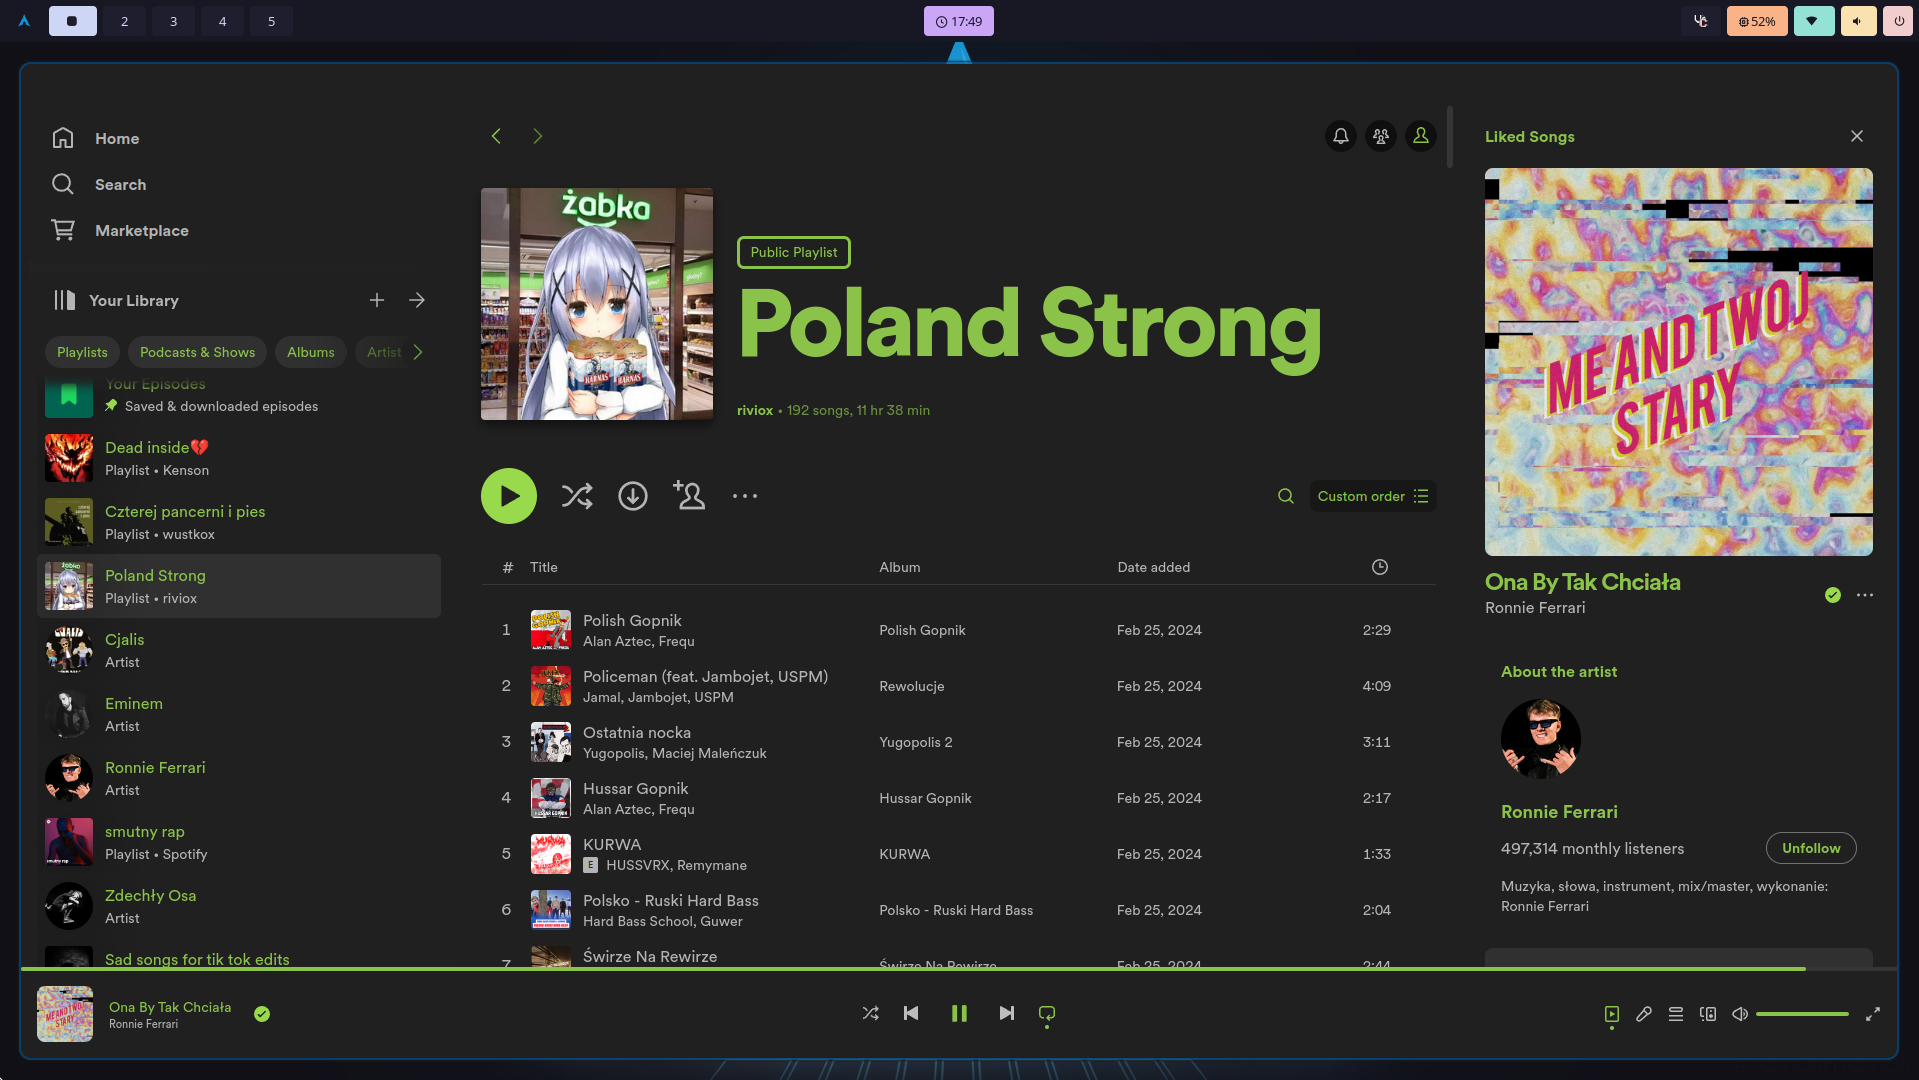Collapse Your Library panel icon

point(64,300)
